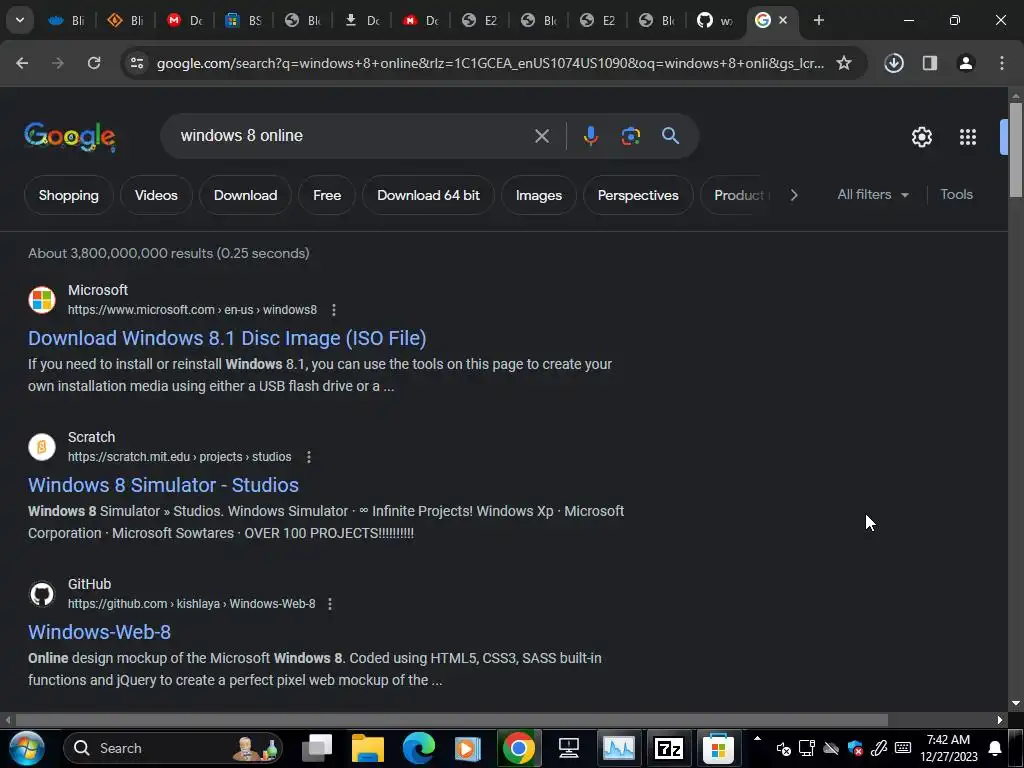Switch to the download-icon Dc browser tab

[x=361, y=20]
